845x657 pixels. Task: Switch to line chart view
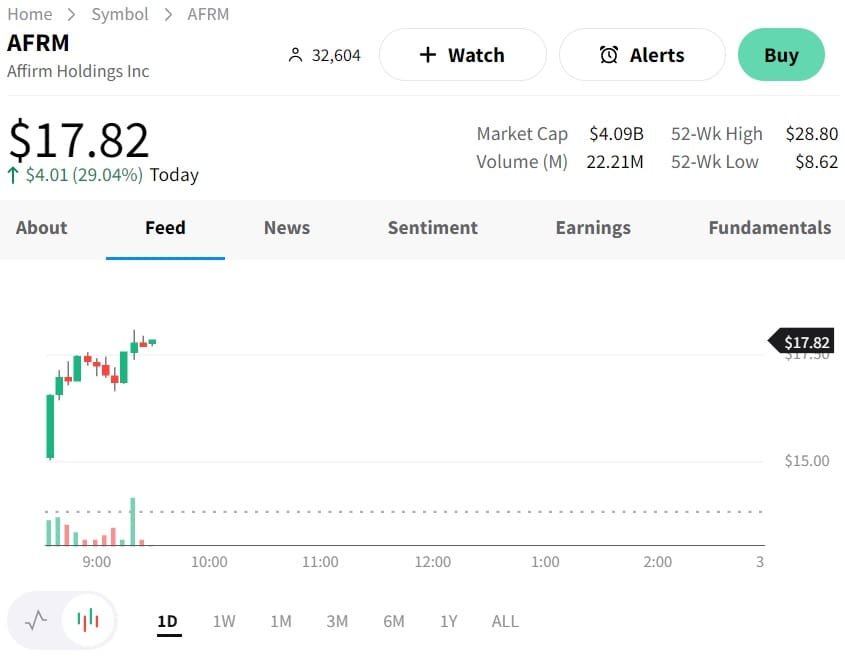[36, 621]
